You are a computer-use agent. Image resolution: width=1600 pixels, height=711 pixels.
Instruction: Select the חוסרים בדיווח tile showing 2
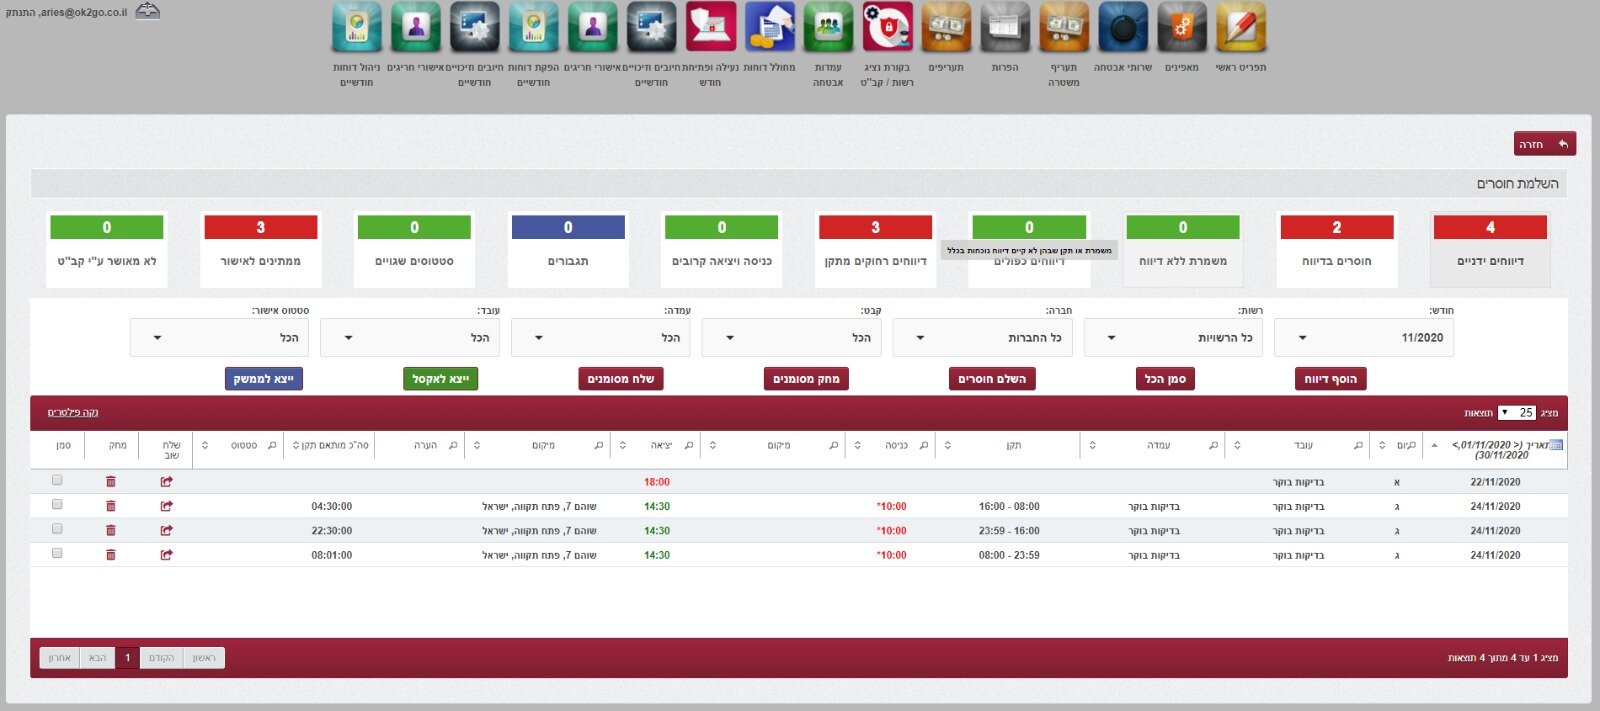tap(1336, 250)
